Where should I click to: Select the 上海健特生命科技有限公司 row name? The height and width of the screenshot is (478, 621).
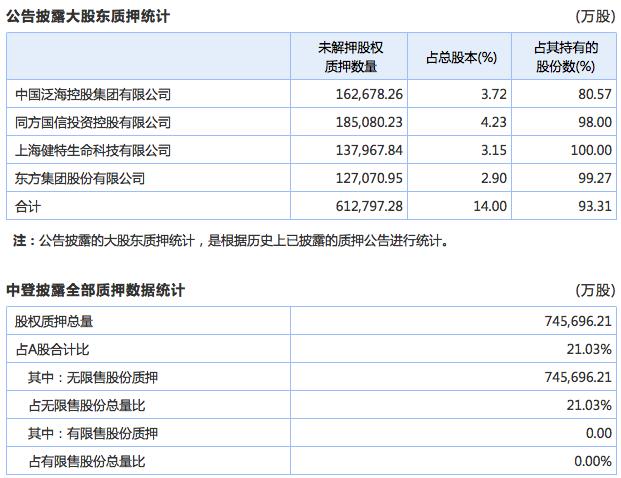pyautogui.click(x=93, y=150)
